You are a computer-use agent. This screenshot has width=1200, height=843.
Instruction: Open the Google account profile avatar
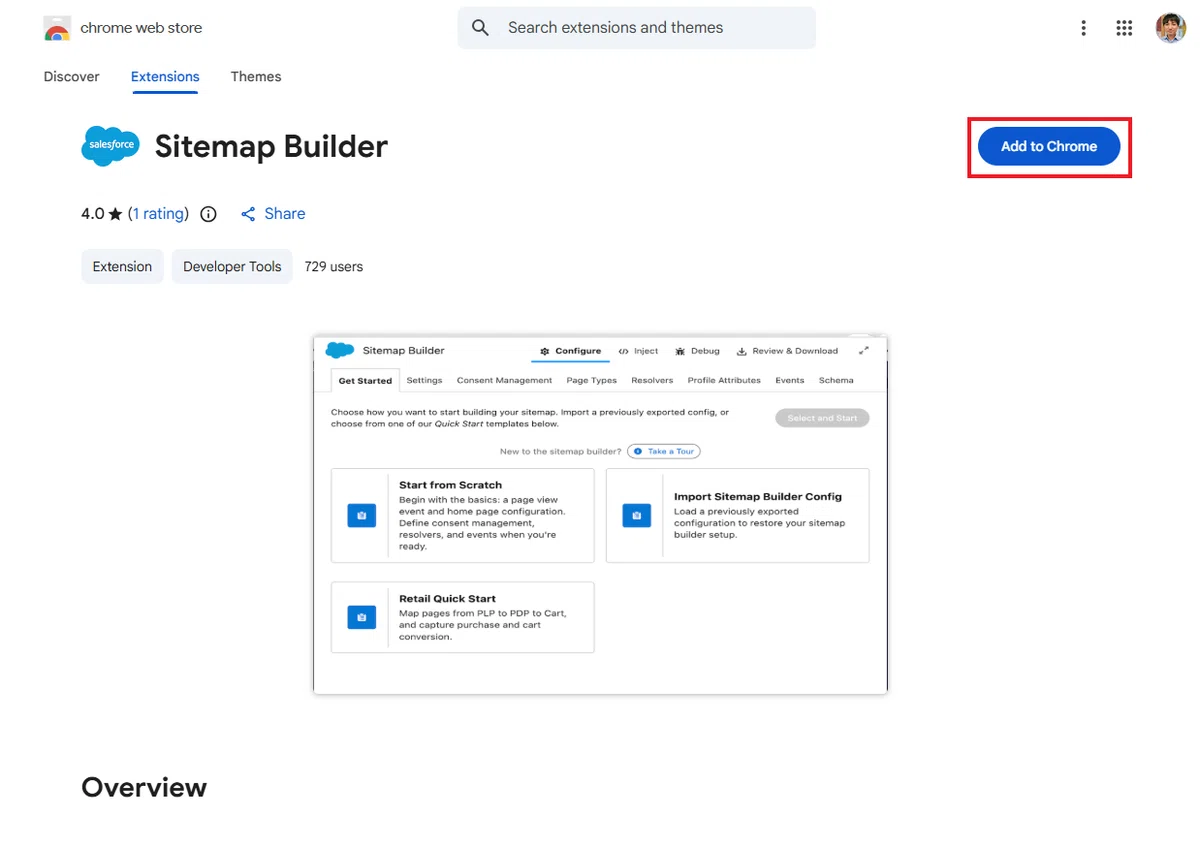pos(1170,28)
